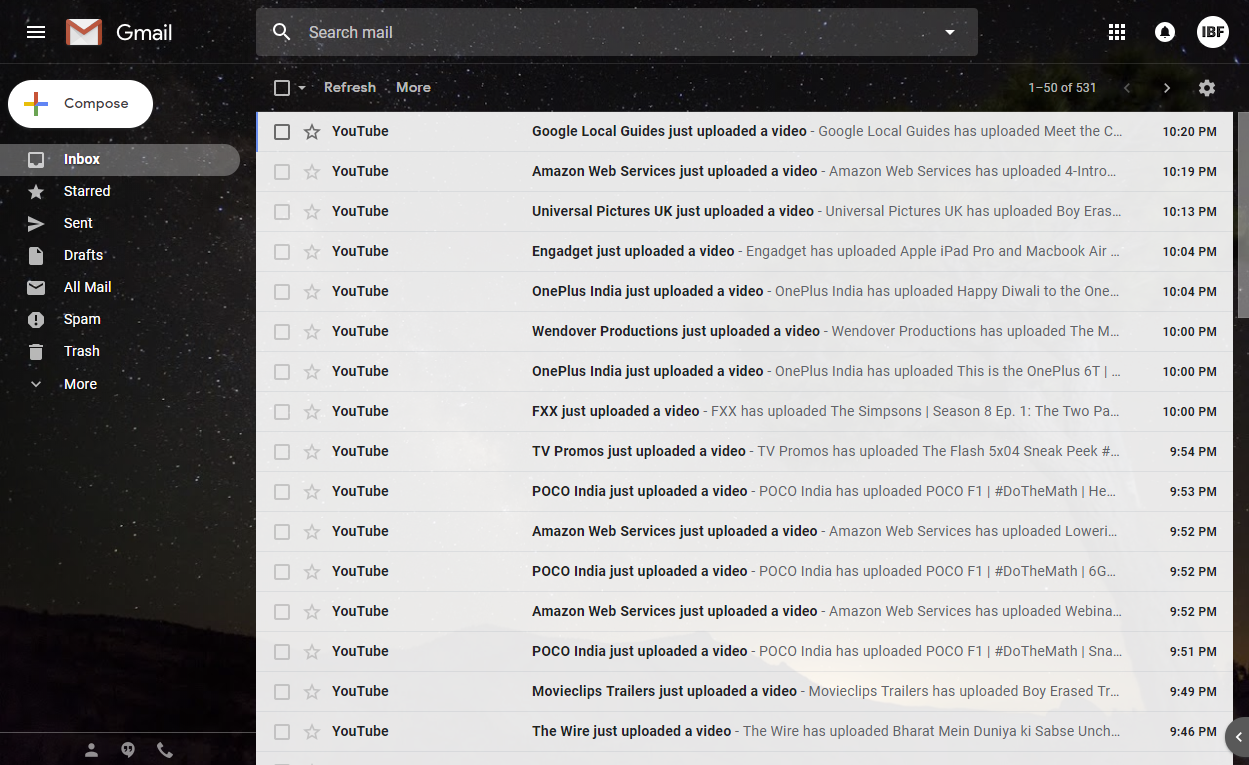Image resolution: width=1249 pixels, height=765 pixels.
Task: Open TV Promos Flash sneak peek email
Action: click(744, 451)
